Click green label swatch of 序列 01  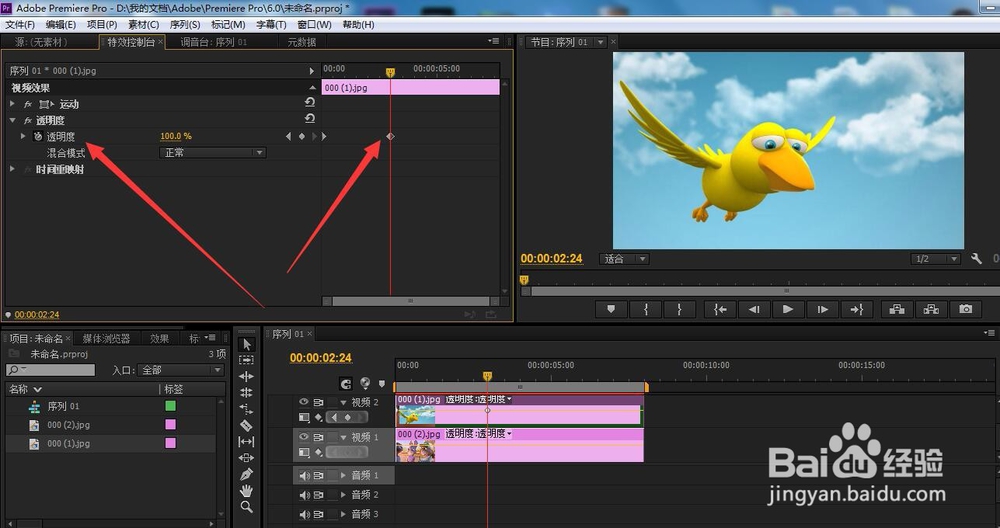coord(170,406)
